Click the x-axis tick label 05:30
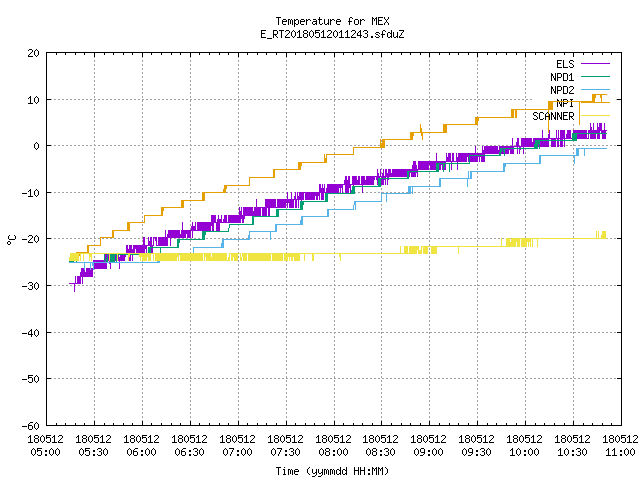Viewport: 640px width, 480px height. point(93,452)
